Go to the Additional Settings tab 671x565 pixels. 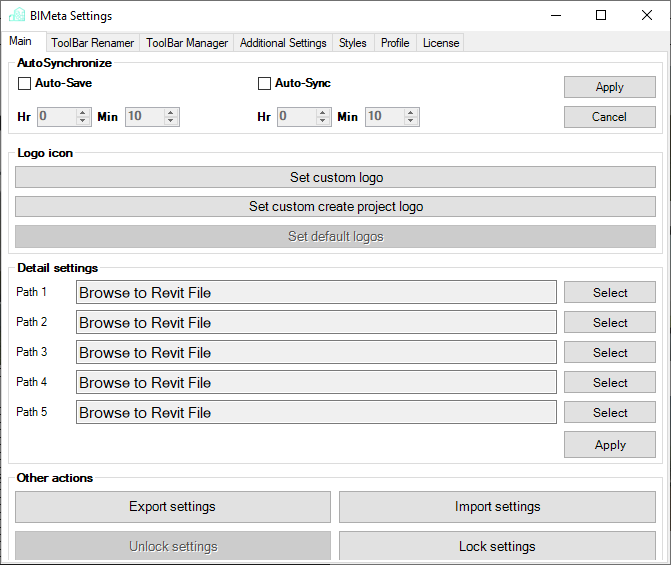[x=283, y=43]
